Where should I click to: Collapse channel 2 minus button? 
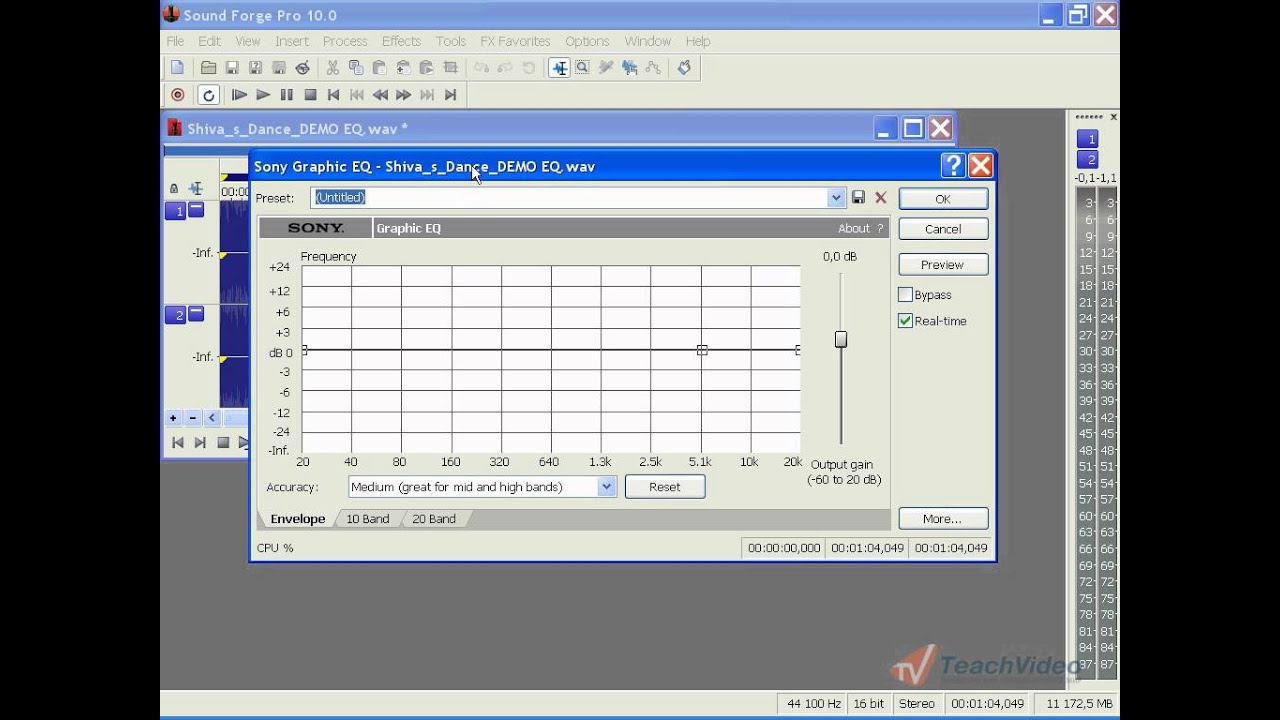point(196,314)
